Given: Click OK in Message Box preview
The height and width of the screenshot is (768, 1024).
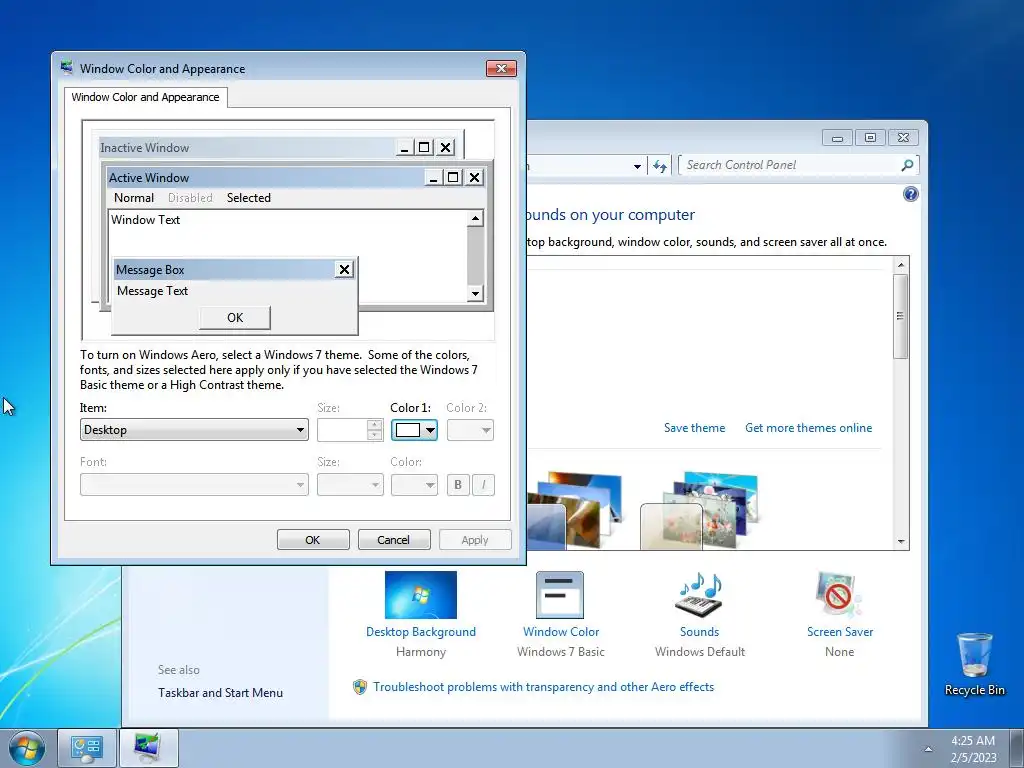Looking at the screenshot, I should (x=234, y=317).
